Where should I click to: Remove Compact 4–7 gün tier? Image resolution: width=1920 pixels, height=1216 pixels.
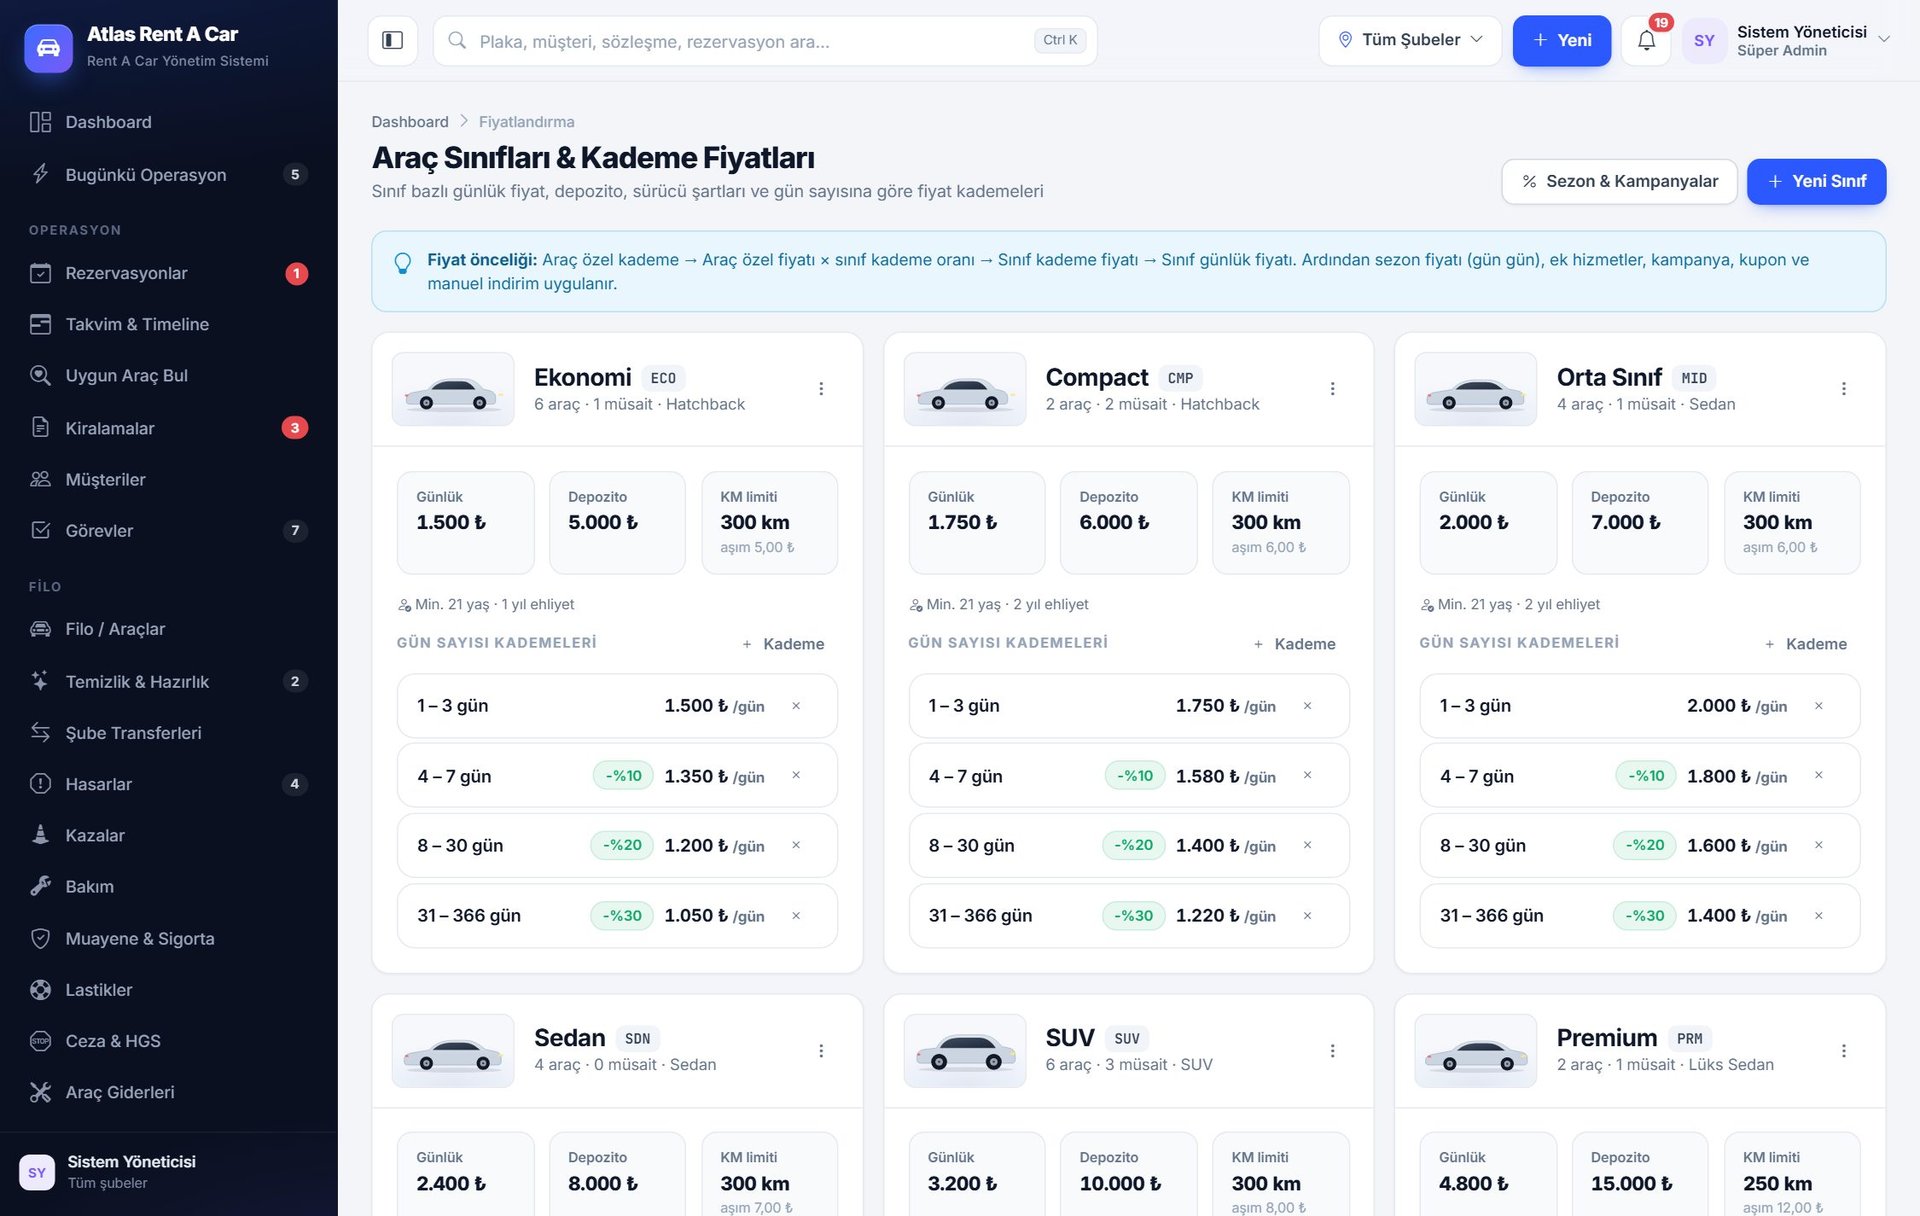(x=1307, y=776)
